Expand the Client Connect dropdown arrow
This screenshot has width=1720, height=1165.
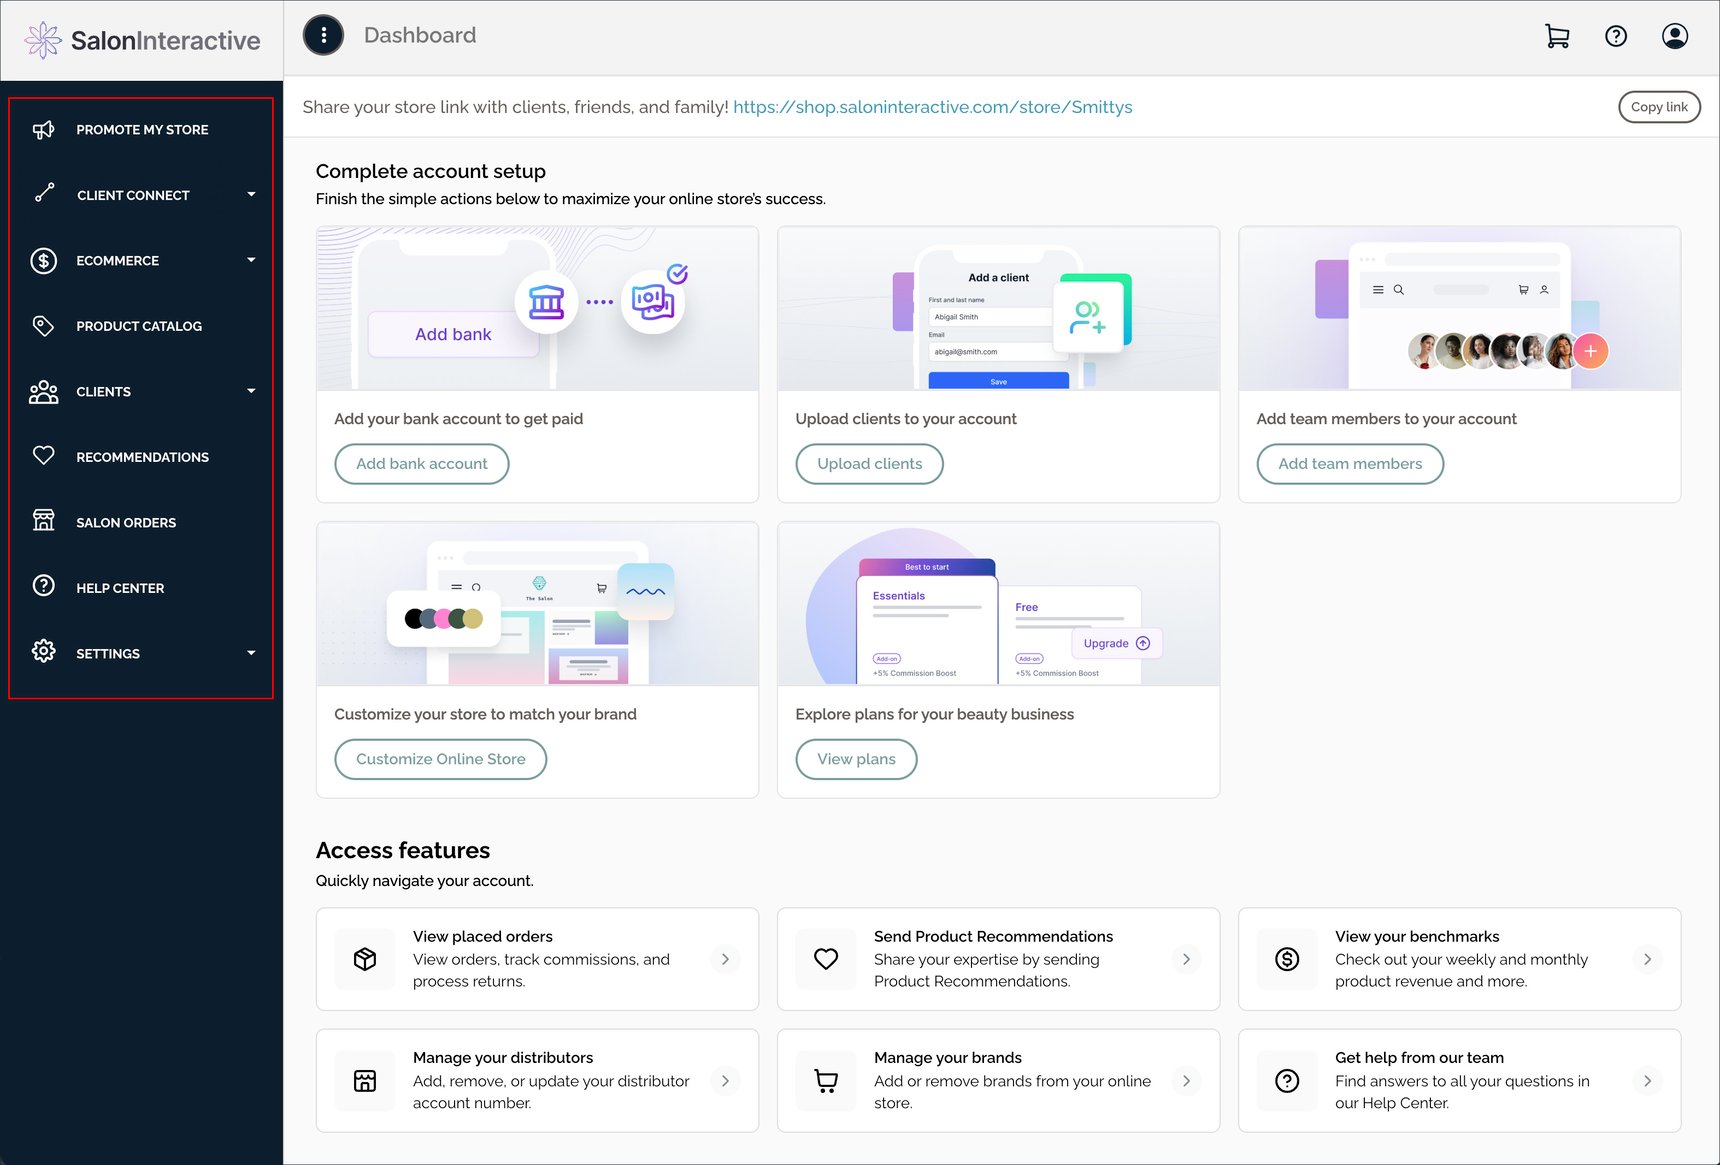[x=251, y=195]
